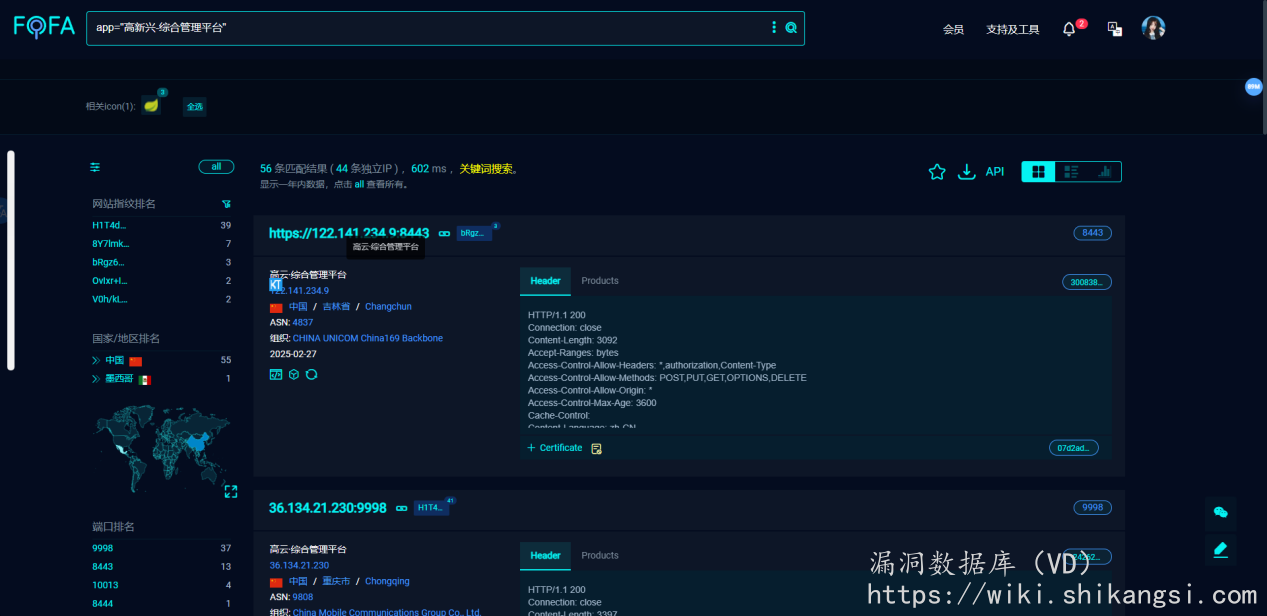Click the edit feedback floating button

[x=1220, y=549]
